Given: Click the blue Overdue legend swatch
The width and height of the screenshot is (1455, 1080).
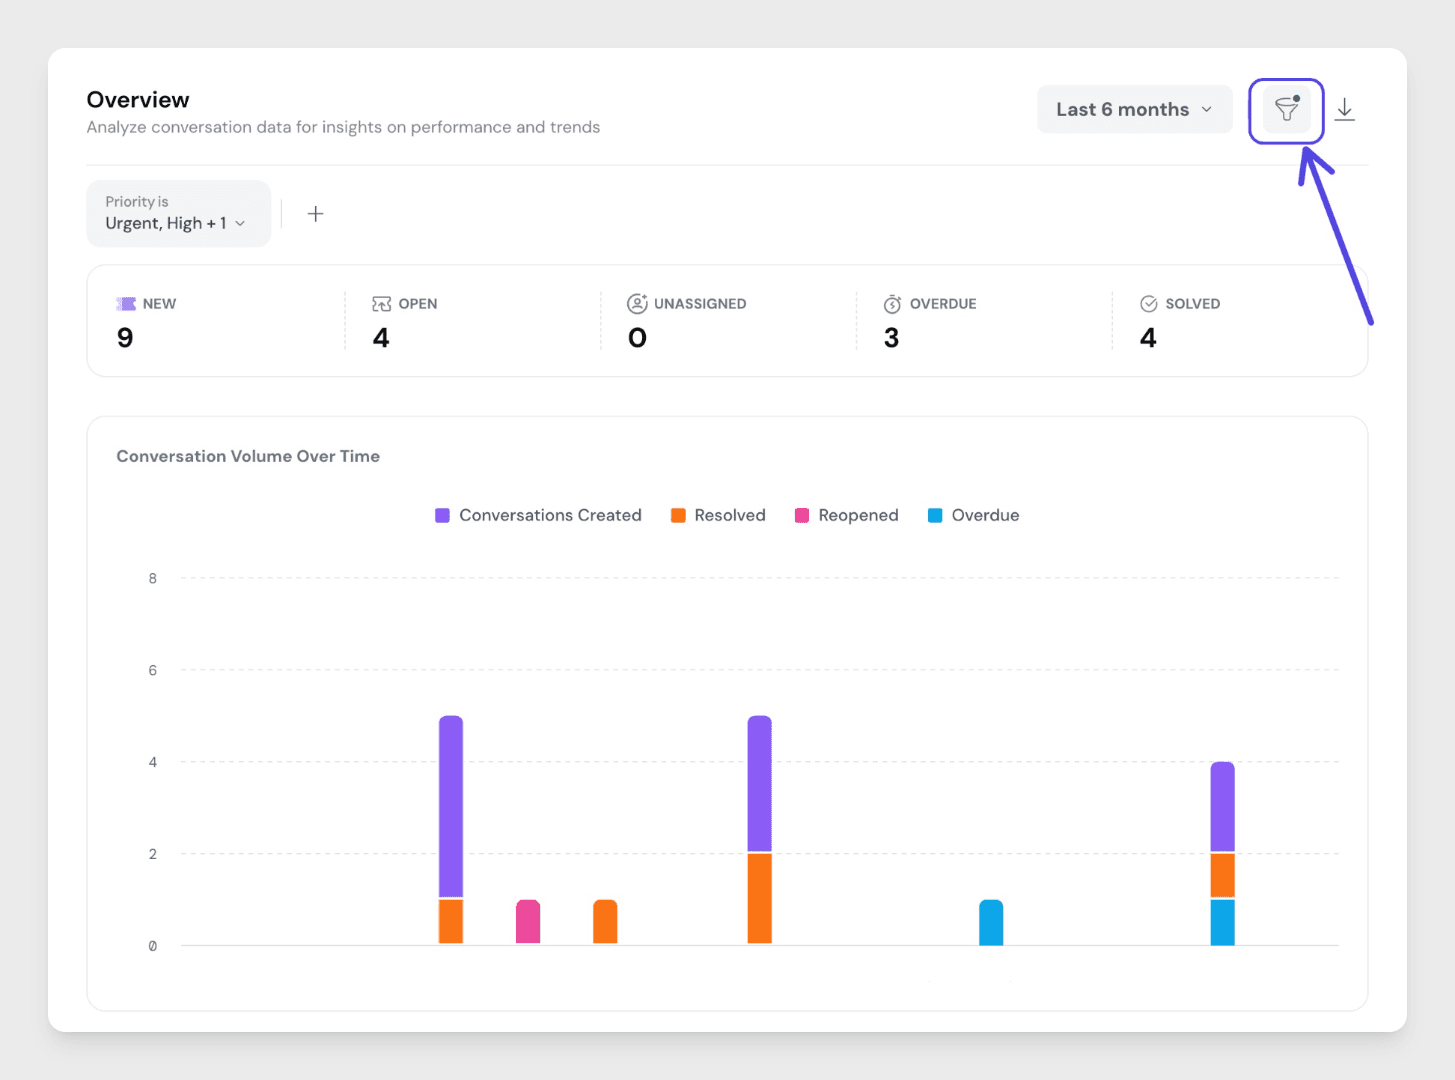Looking at the screenshot, I should click(x=935, y=515).
